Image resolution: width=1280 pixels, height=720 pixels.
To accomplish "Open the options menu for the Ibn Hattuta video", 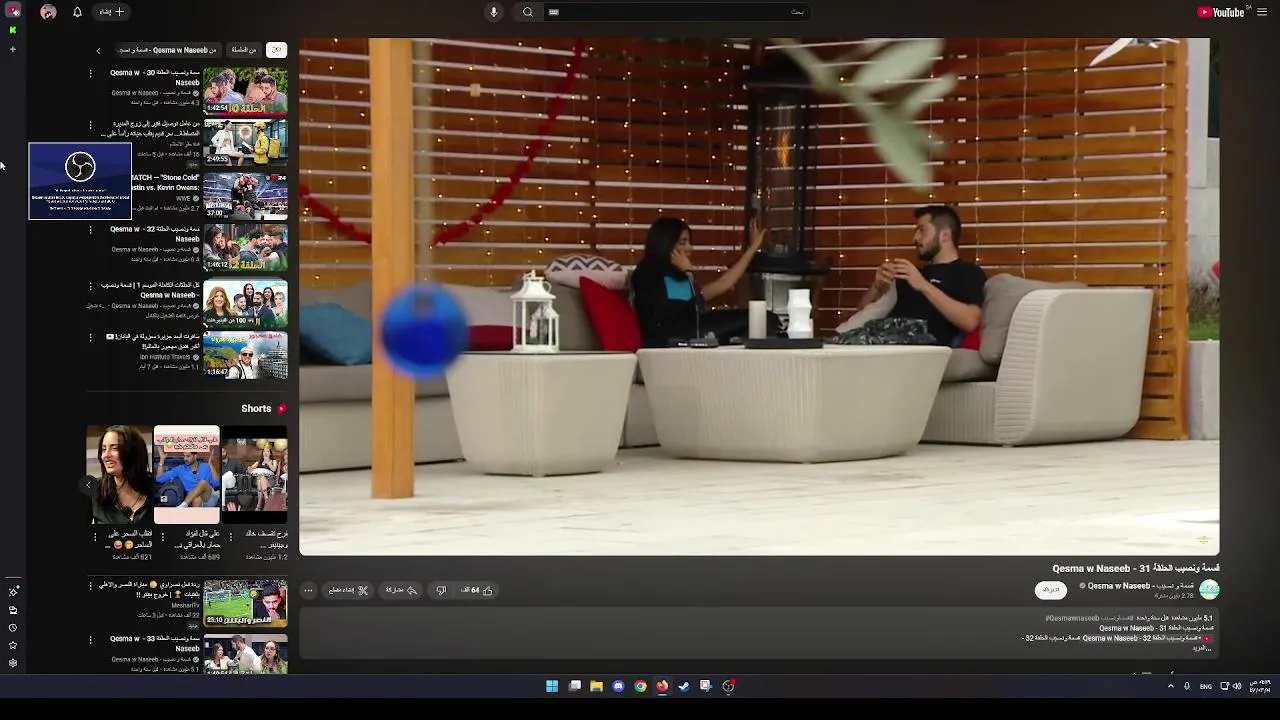I will click(x=90, y=338).
